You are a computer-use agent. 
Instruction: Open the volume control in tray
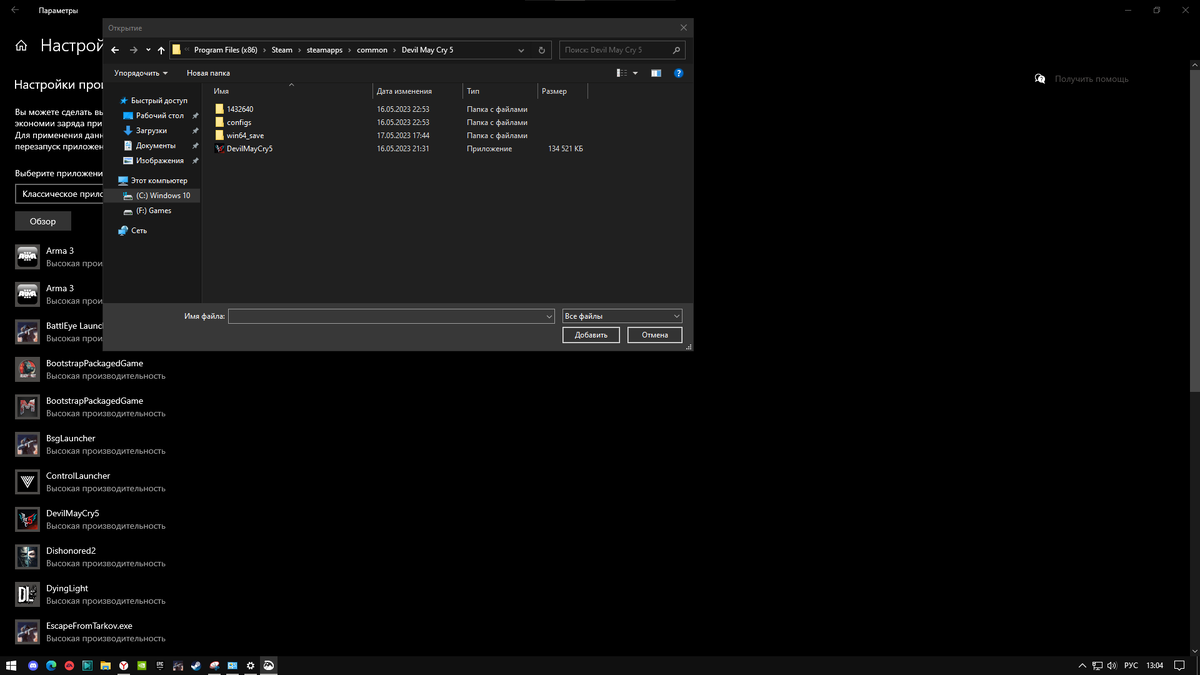pos(1113,665)
